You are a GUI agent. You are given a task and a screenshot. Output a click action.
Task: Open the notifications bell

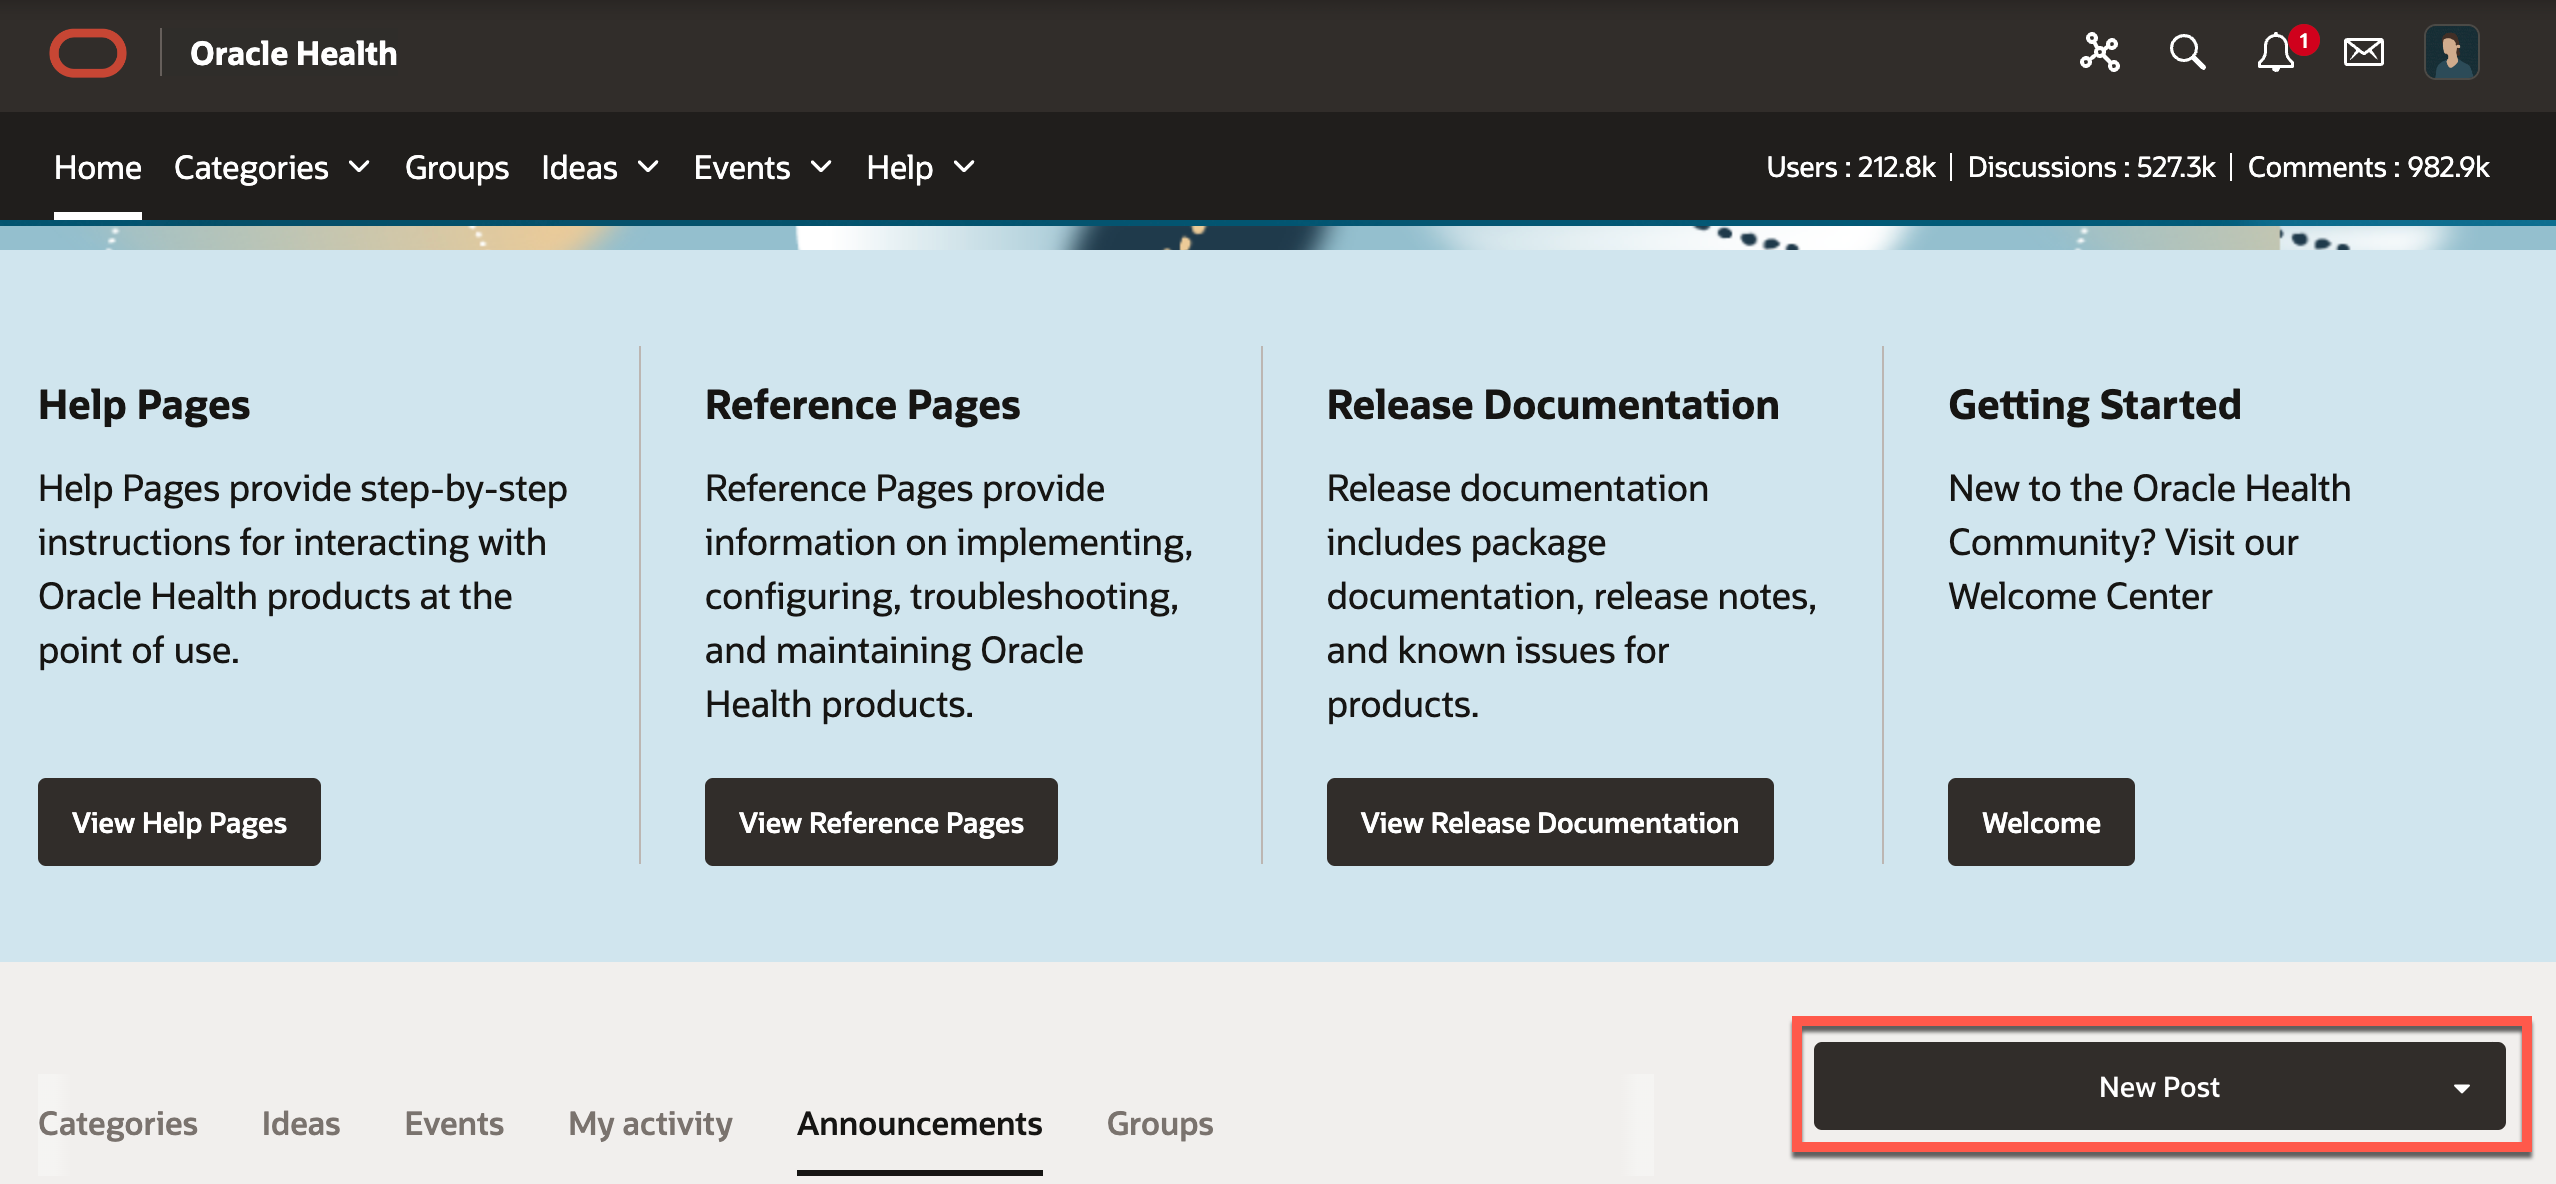pos(2276,52)
